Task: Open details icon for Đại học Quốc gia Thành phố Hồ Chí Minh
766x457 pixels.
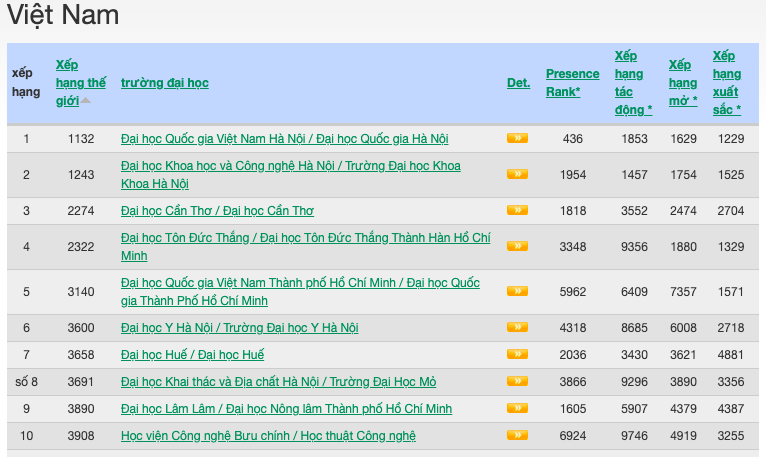Action: [x=517, y=291]
